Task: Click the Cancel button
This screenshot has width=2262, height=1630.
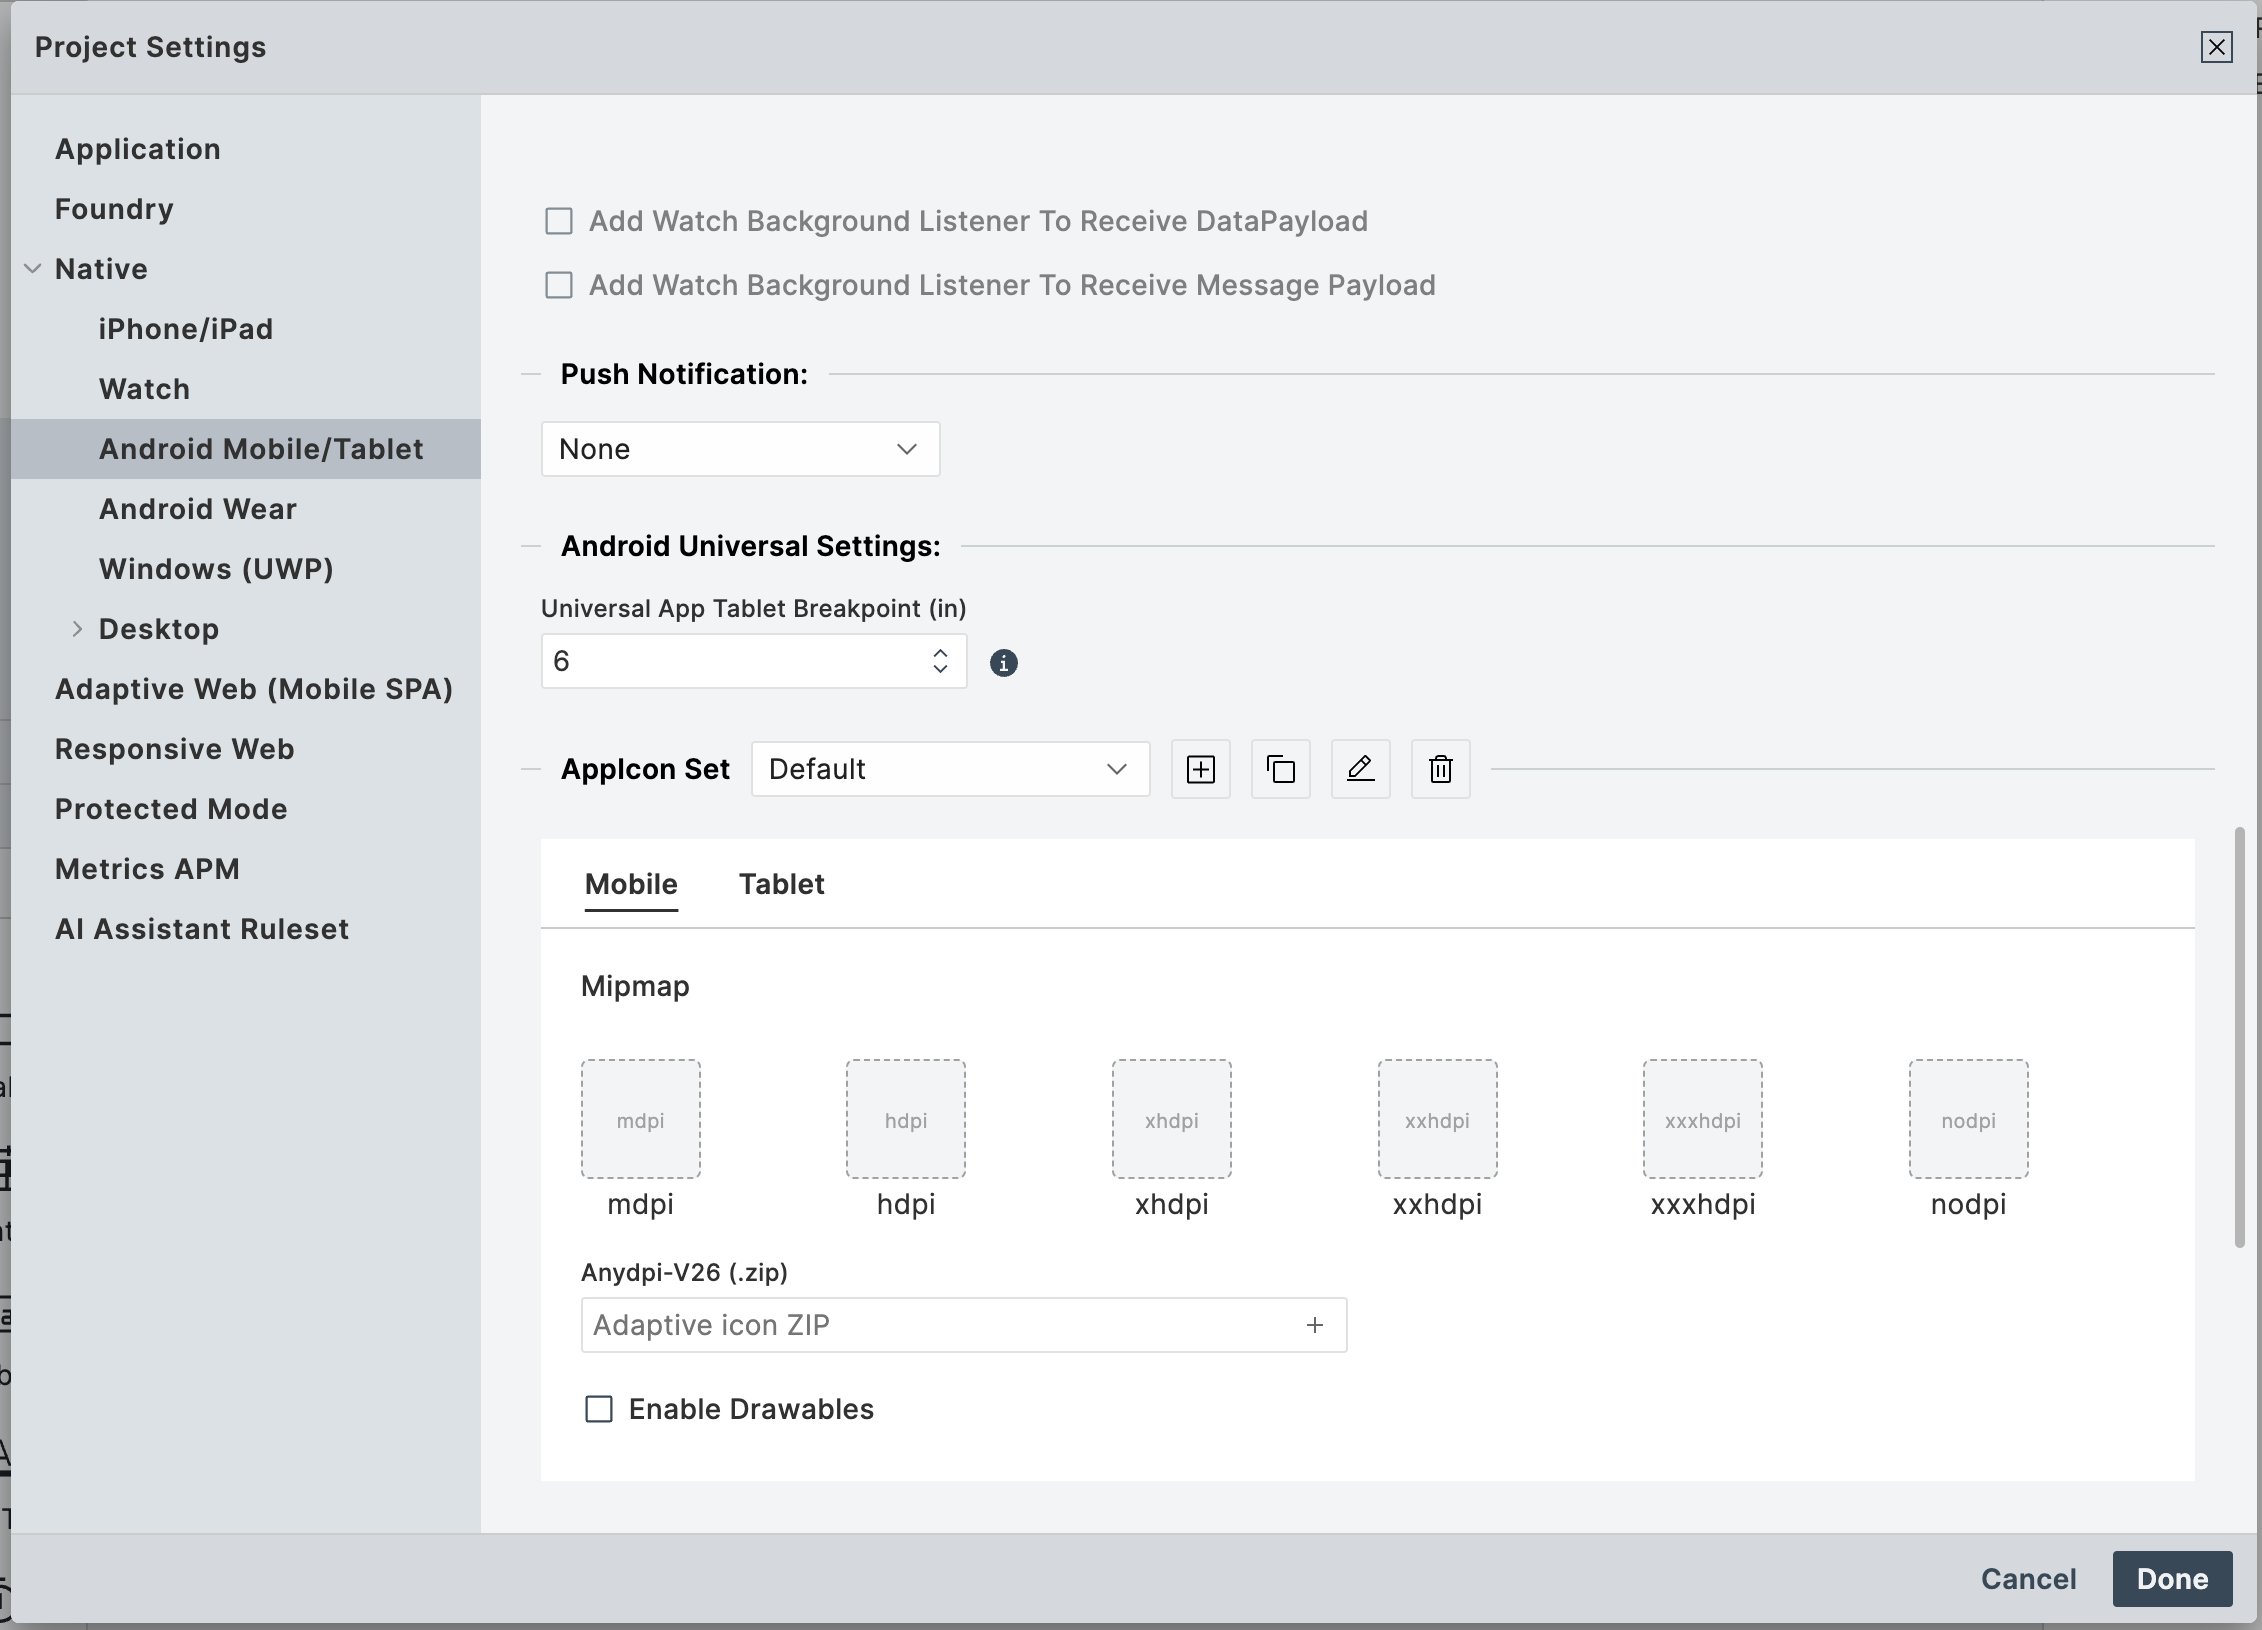Action: pyautogui.click(x=2028, y=1579)
